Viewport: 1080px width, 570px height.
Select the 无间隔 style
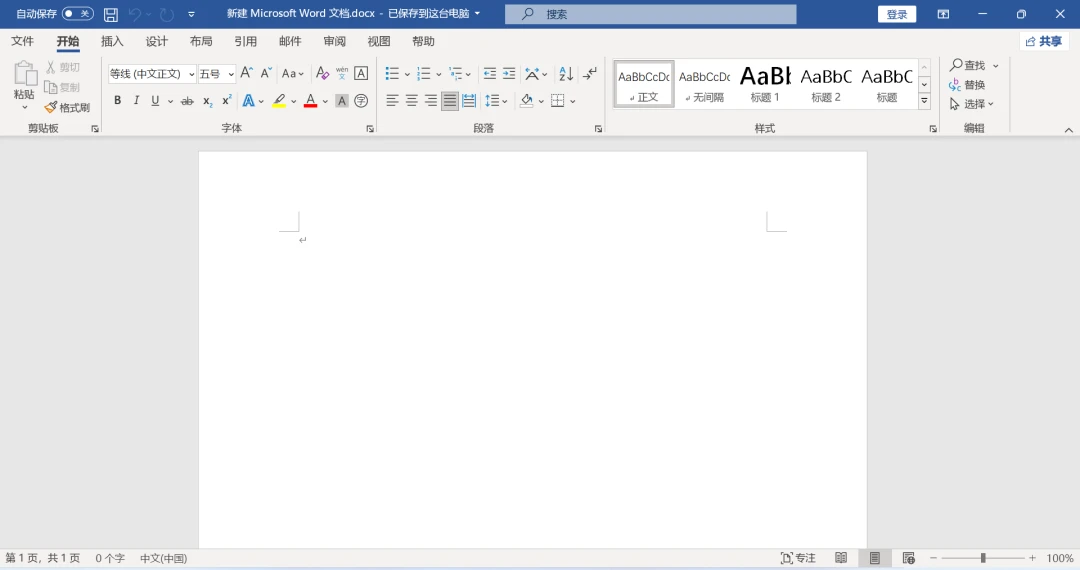(x=705, y=84)
